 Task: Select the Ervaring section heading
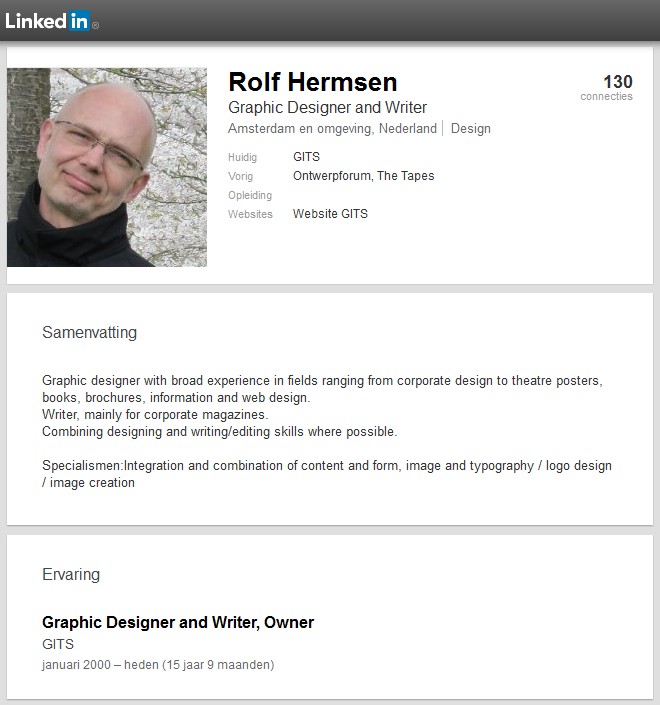pyautogui.click(x=71, y=575)
